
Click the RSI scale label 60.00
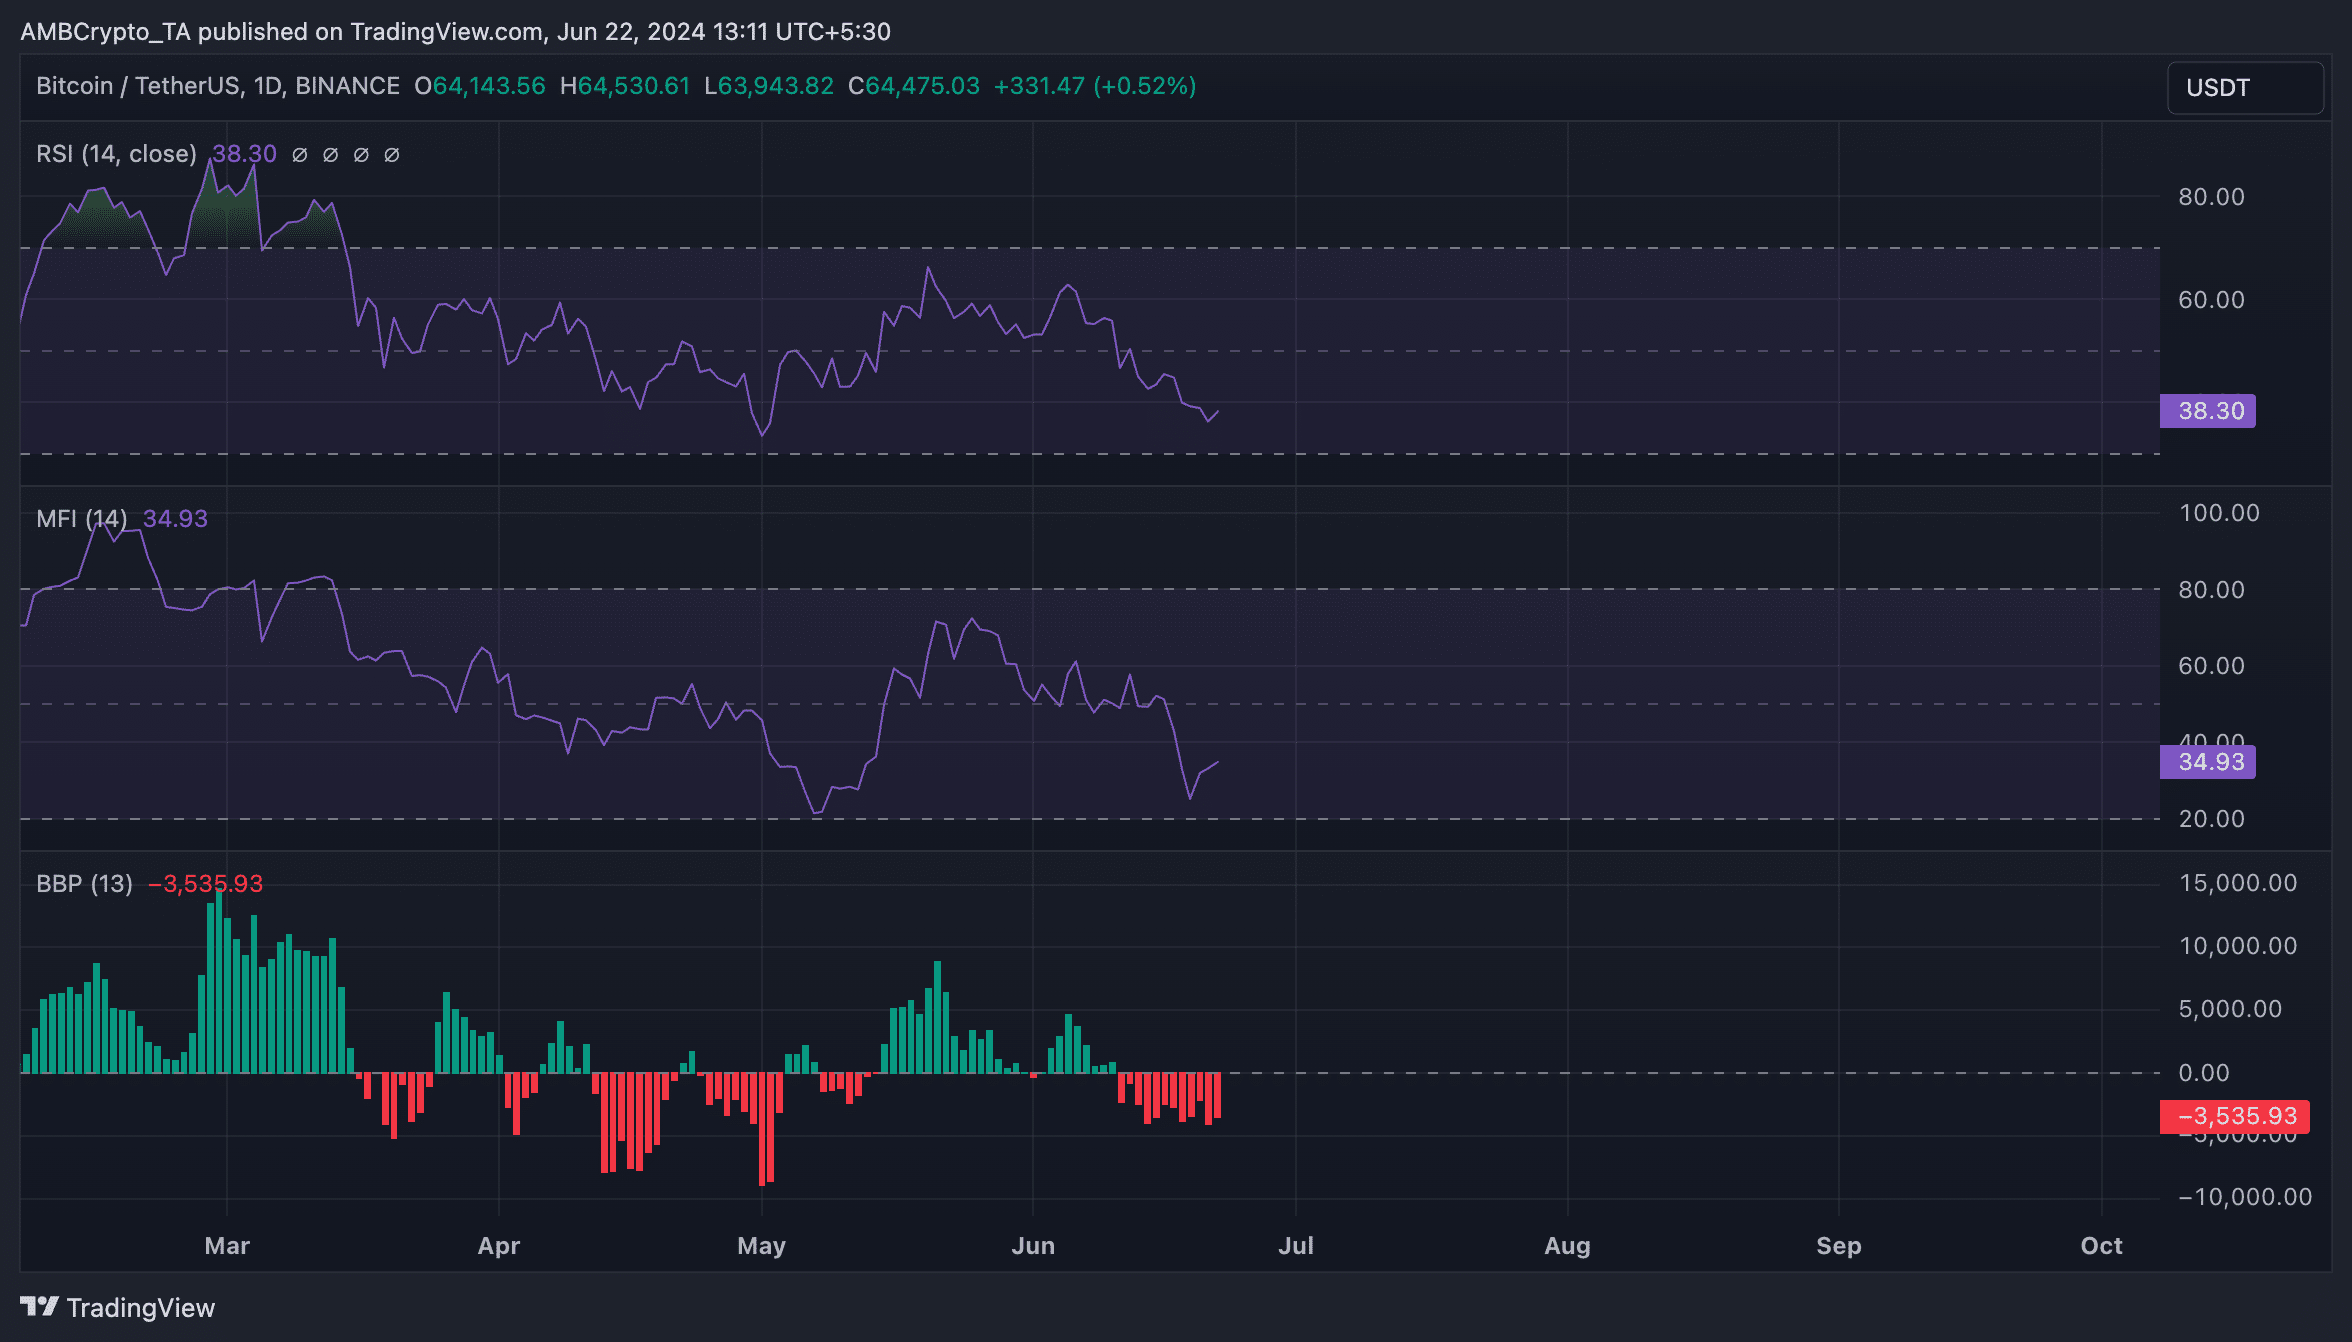2211,300
